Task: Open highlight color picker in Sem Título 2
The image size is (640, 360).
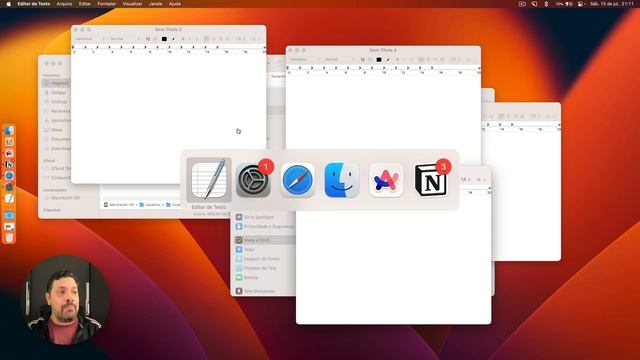Action: click(173, 39)
